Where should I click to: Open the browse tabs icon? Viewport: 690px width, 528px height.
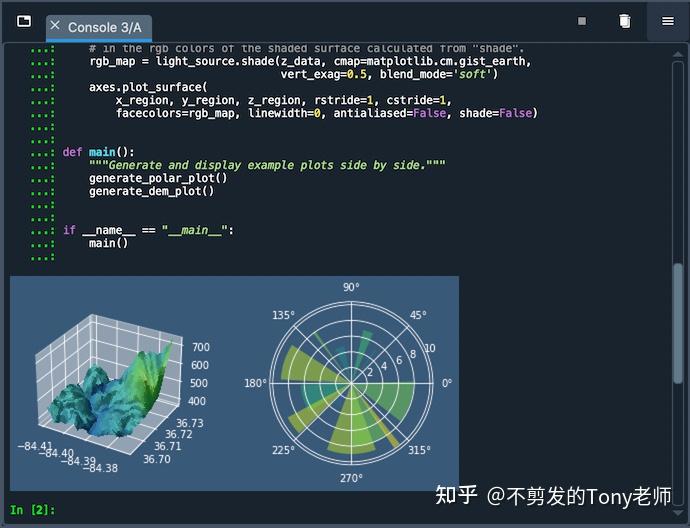(x=24, y=21)
